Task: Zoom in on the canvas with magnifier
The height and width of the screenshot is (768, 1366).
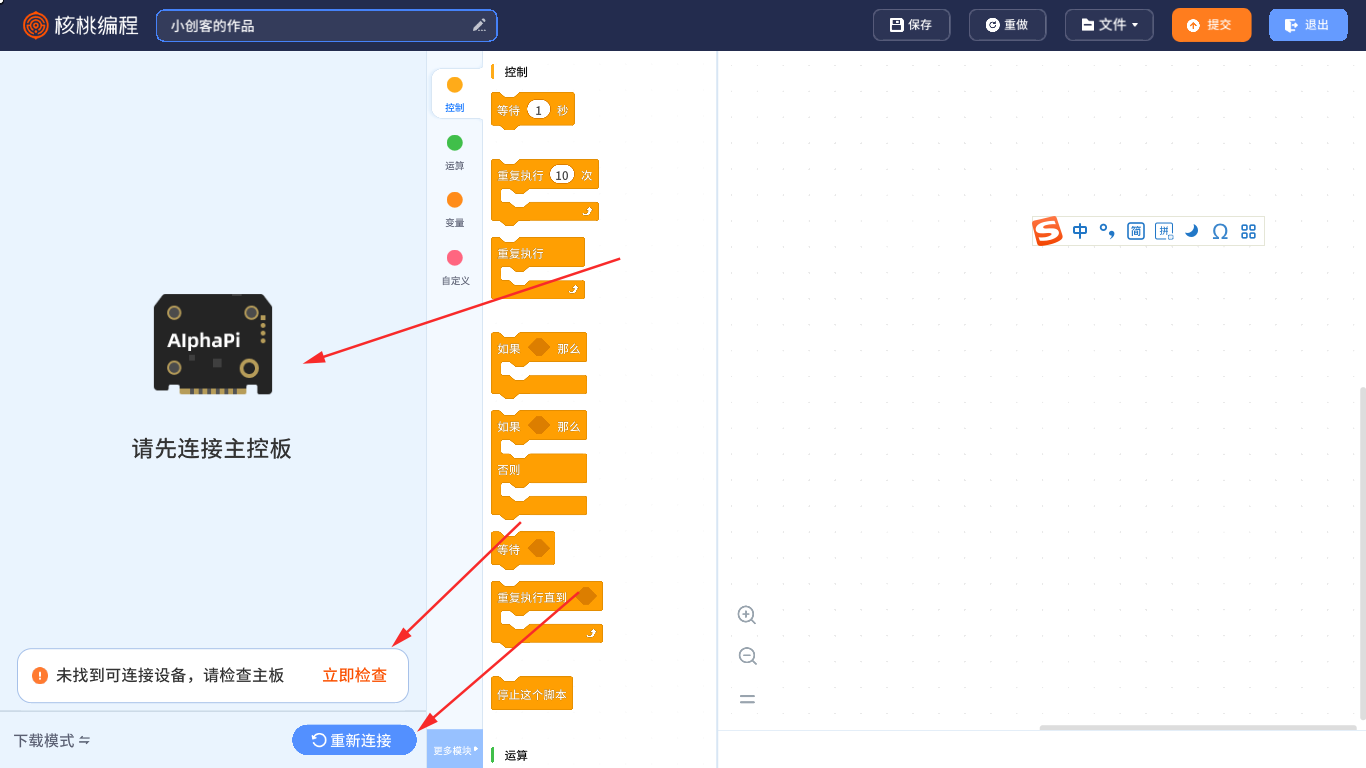Action: point(746,614)
